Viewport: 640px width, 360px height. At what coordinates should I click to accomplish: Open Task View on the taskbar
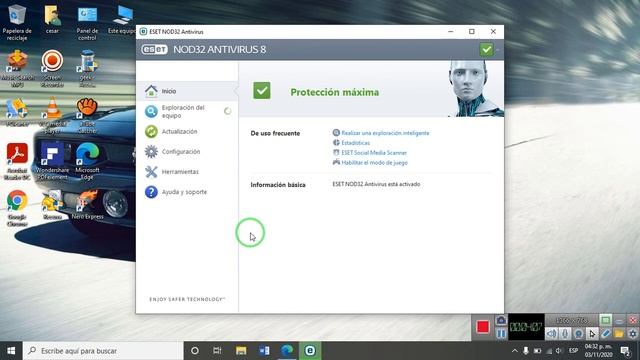[x=217, y=351]
